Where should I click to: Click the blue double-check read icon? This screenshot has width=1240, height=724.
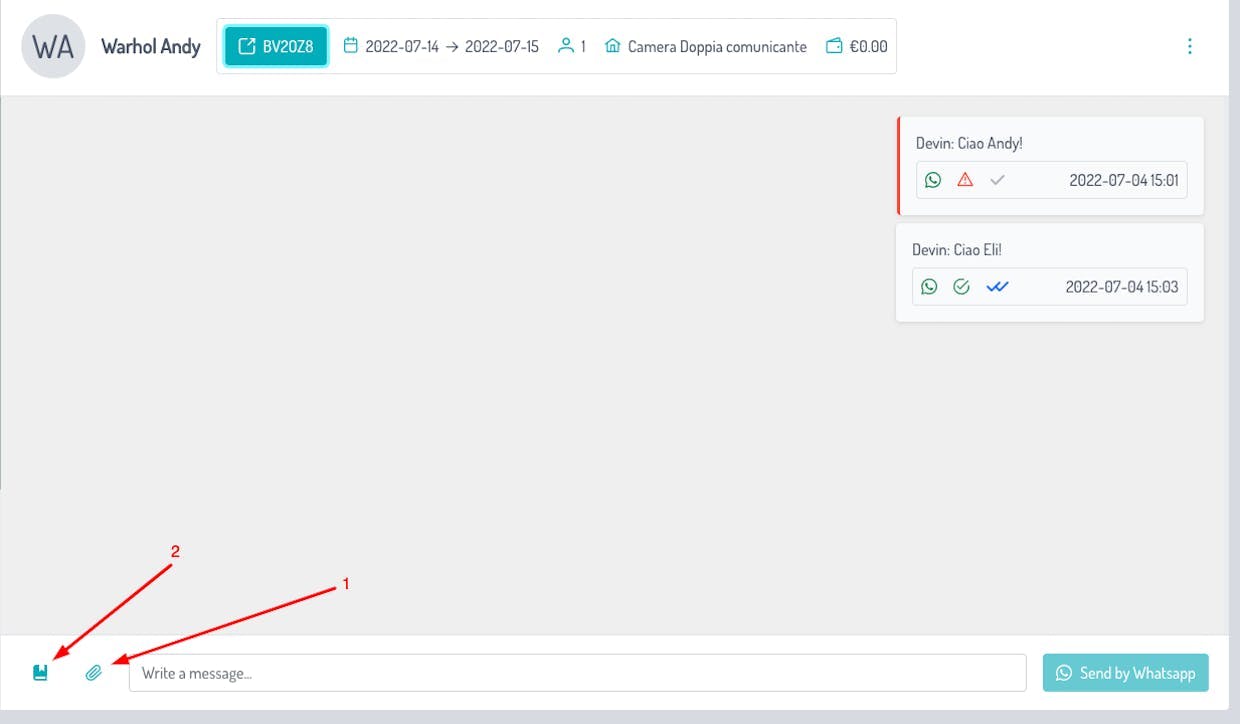click(997, 287)
